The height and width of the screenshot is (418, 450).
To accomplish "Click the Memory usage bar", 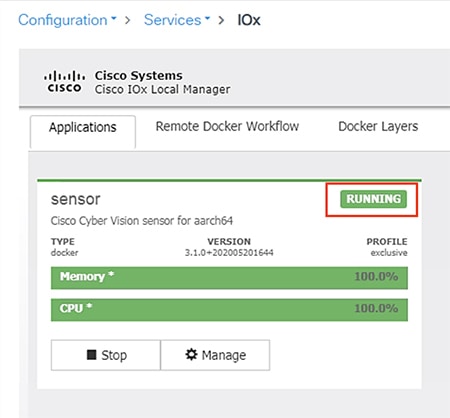I will 229,277.
